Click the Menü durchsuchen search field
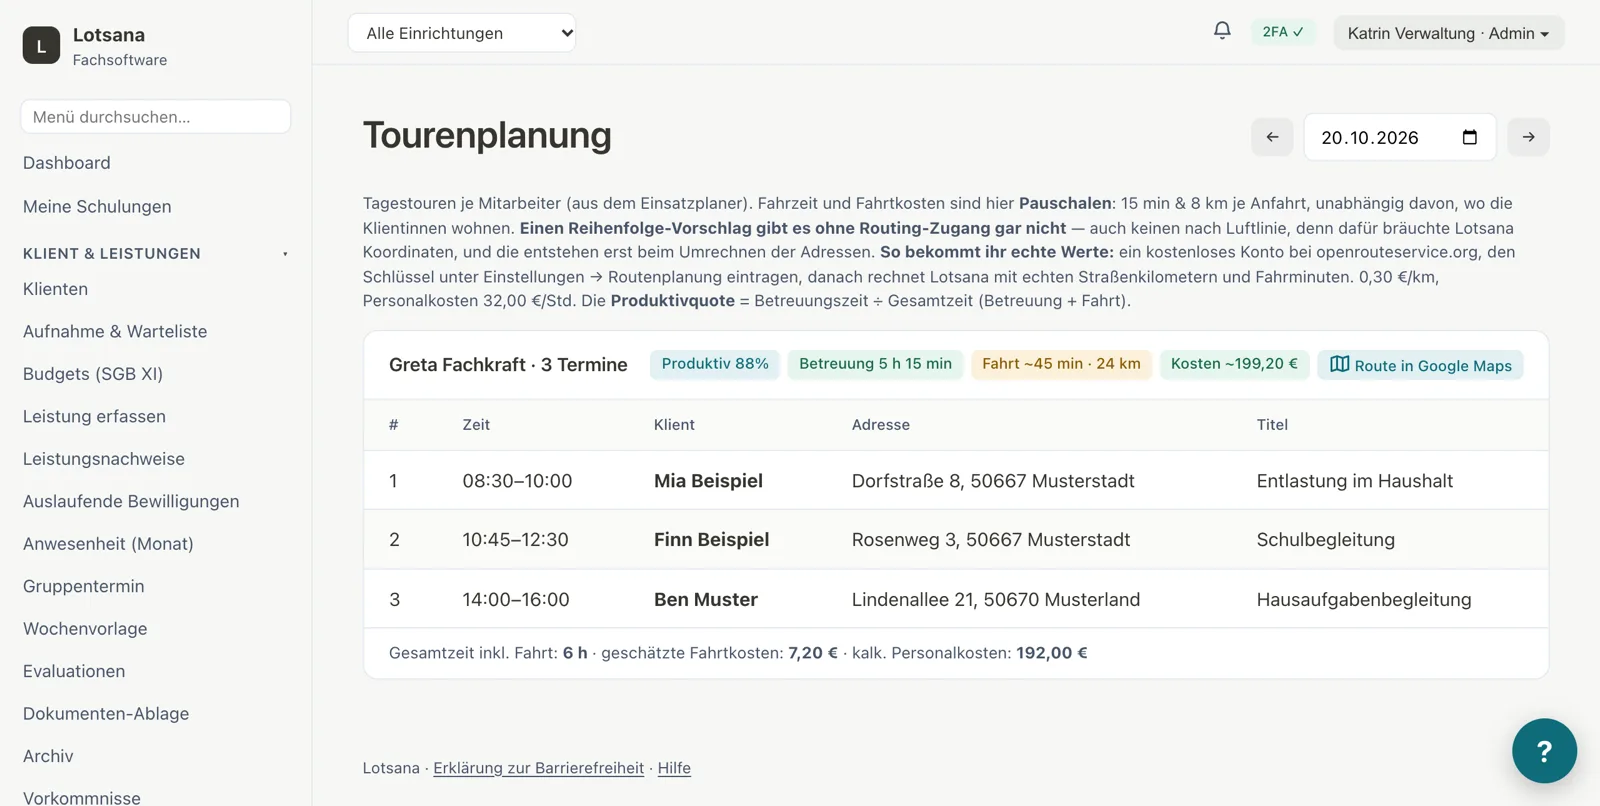Image resolution: width=1600 pixels, height=806 pixels. tap(156, 117)
